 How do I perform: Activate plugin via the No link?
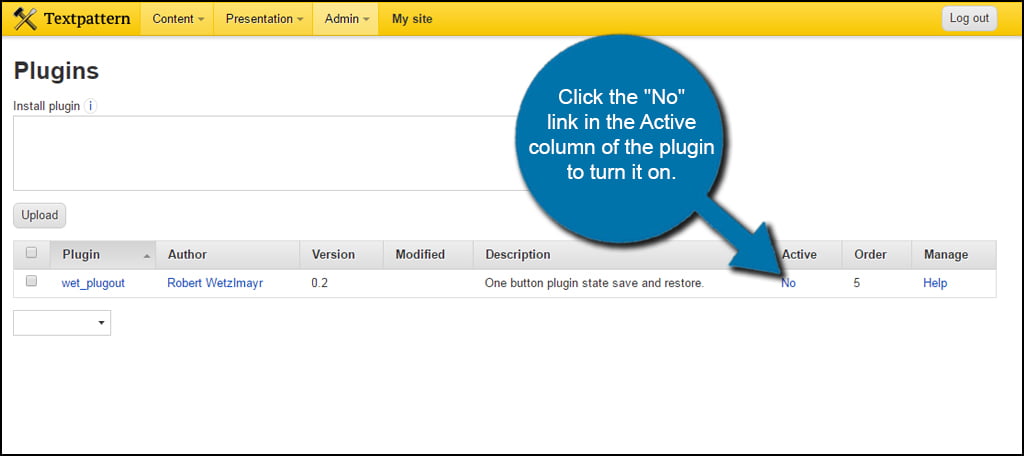[x=788, y=283]
